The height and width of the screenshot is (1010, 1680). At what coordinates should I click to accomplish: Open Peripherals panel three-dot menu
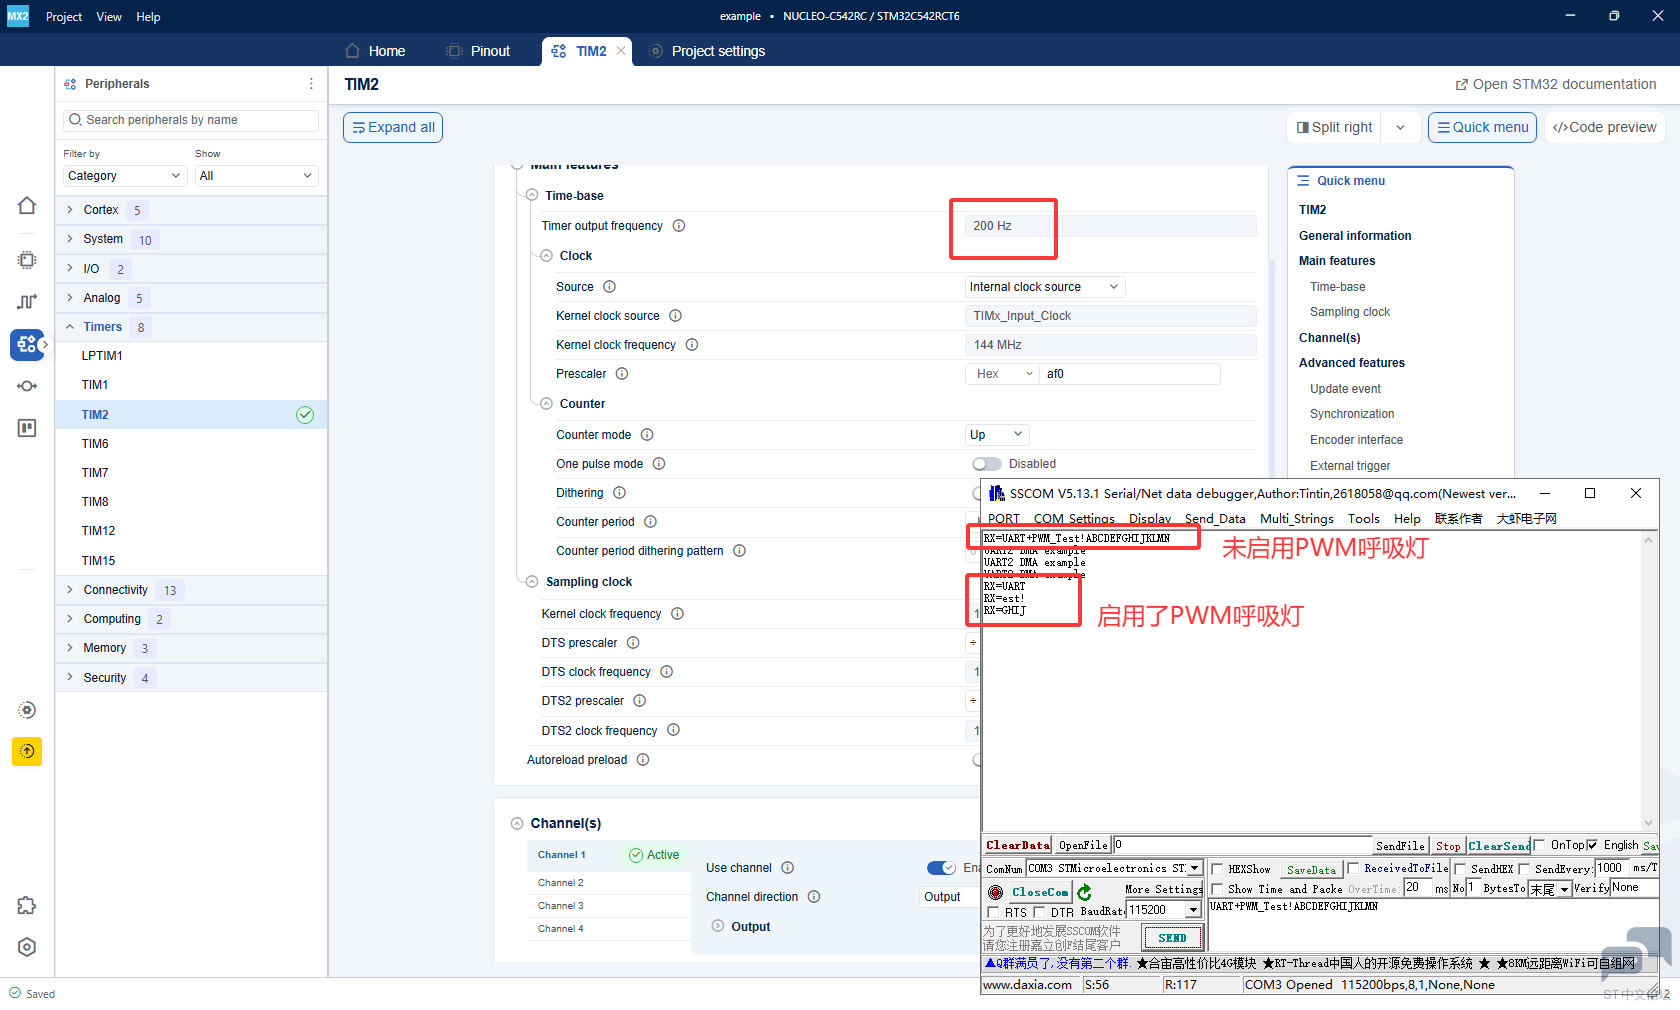(311, 84)
